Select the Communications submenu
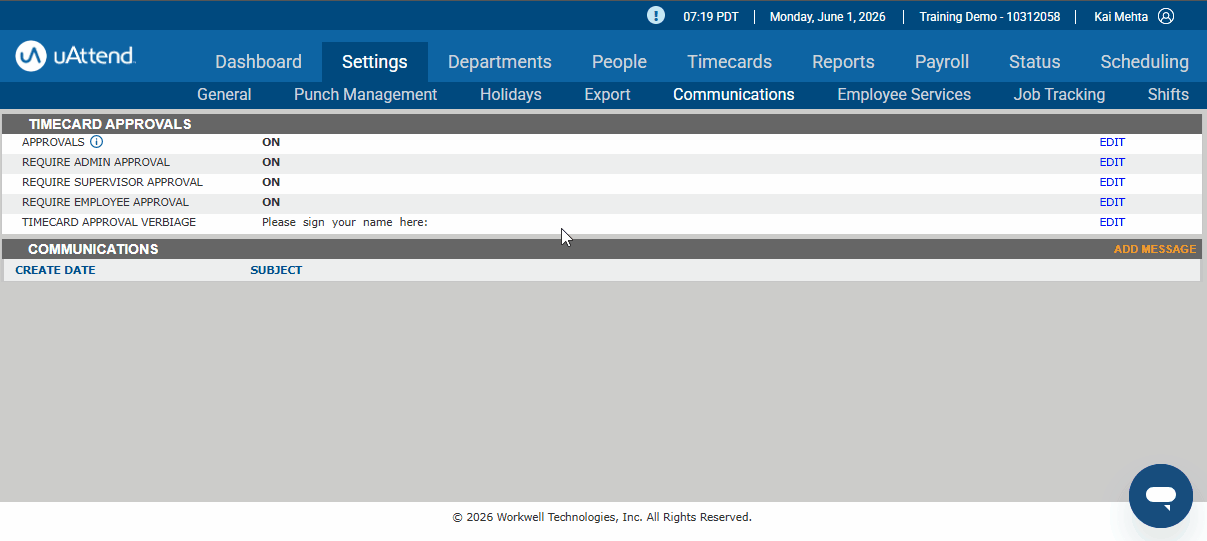1207x541 pixels. click(x=734, y=95)
